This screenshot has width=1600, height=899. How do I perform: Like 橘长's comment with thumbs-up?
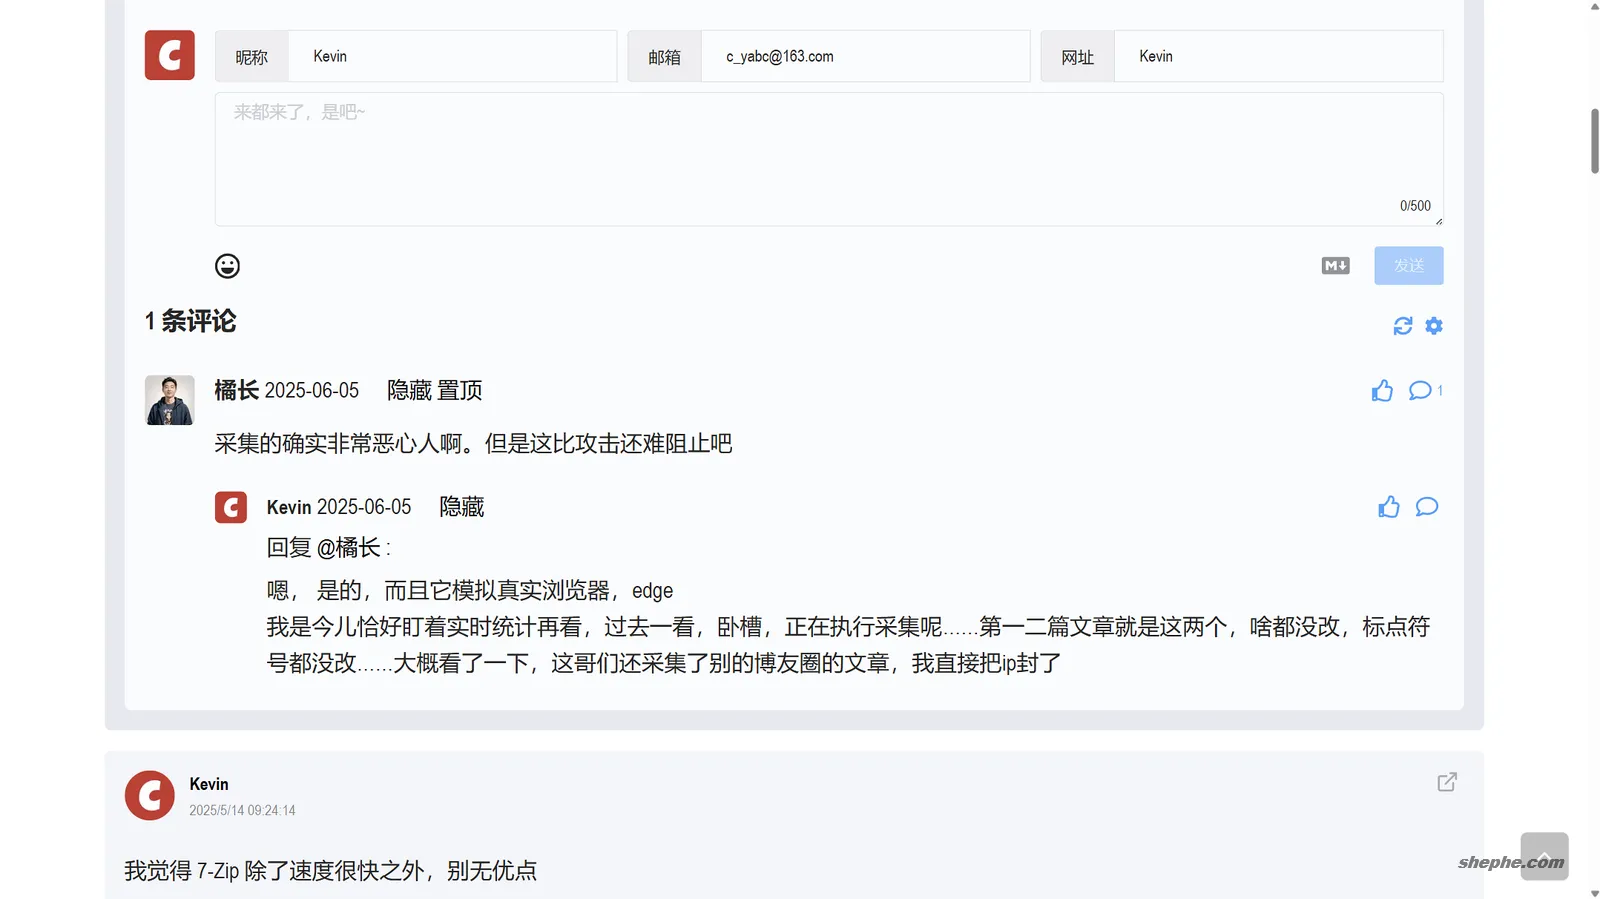click(1382, 391)
